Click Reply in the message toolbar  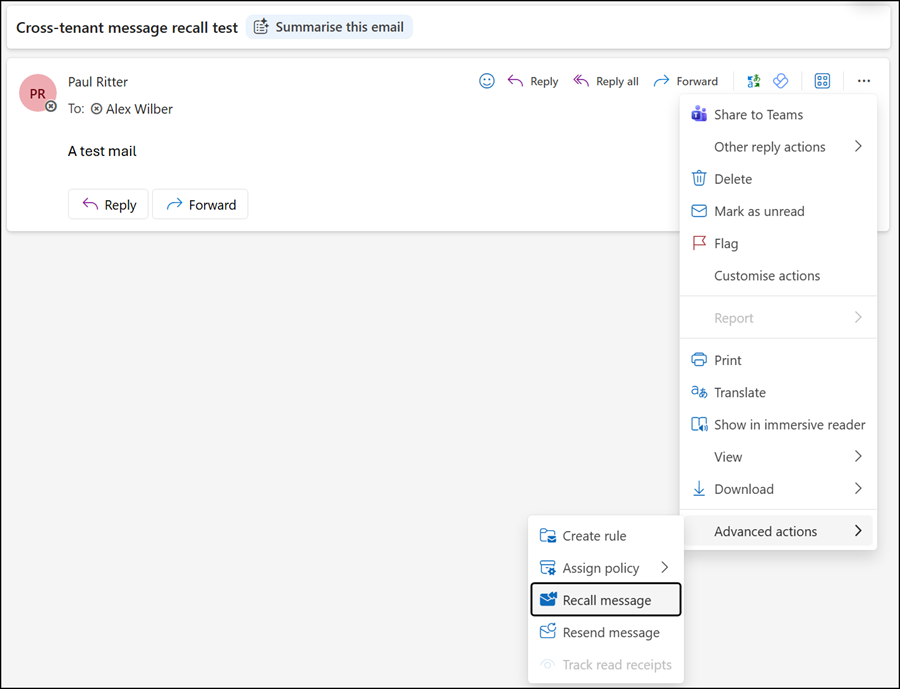click(x=533, y=82)
